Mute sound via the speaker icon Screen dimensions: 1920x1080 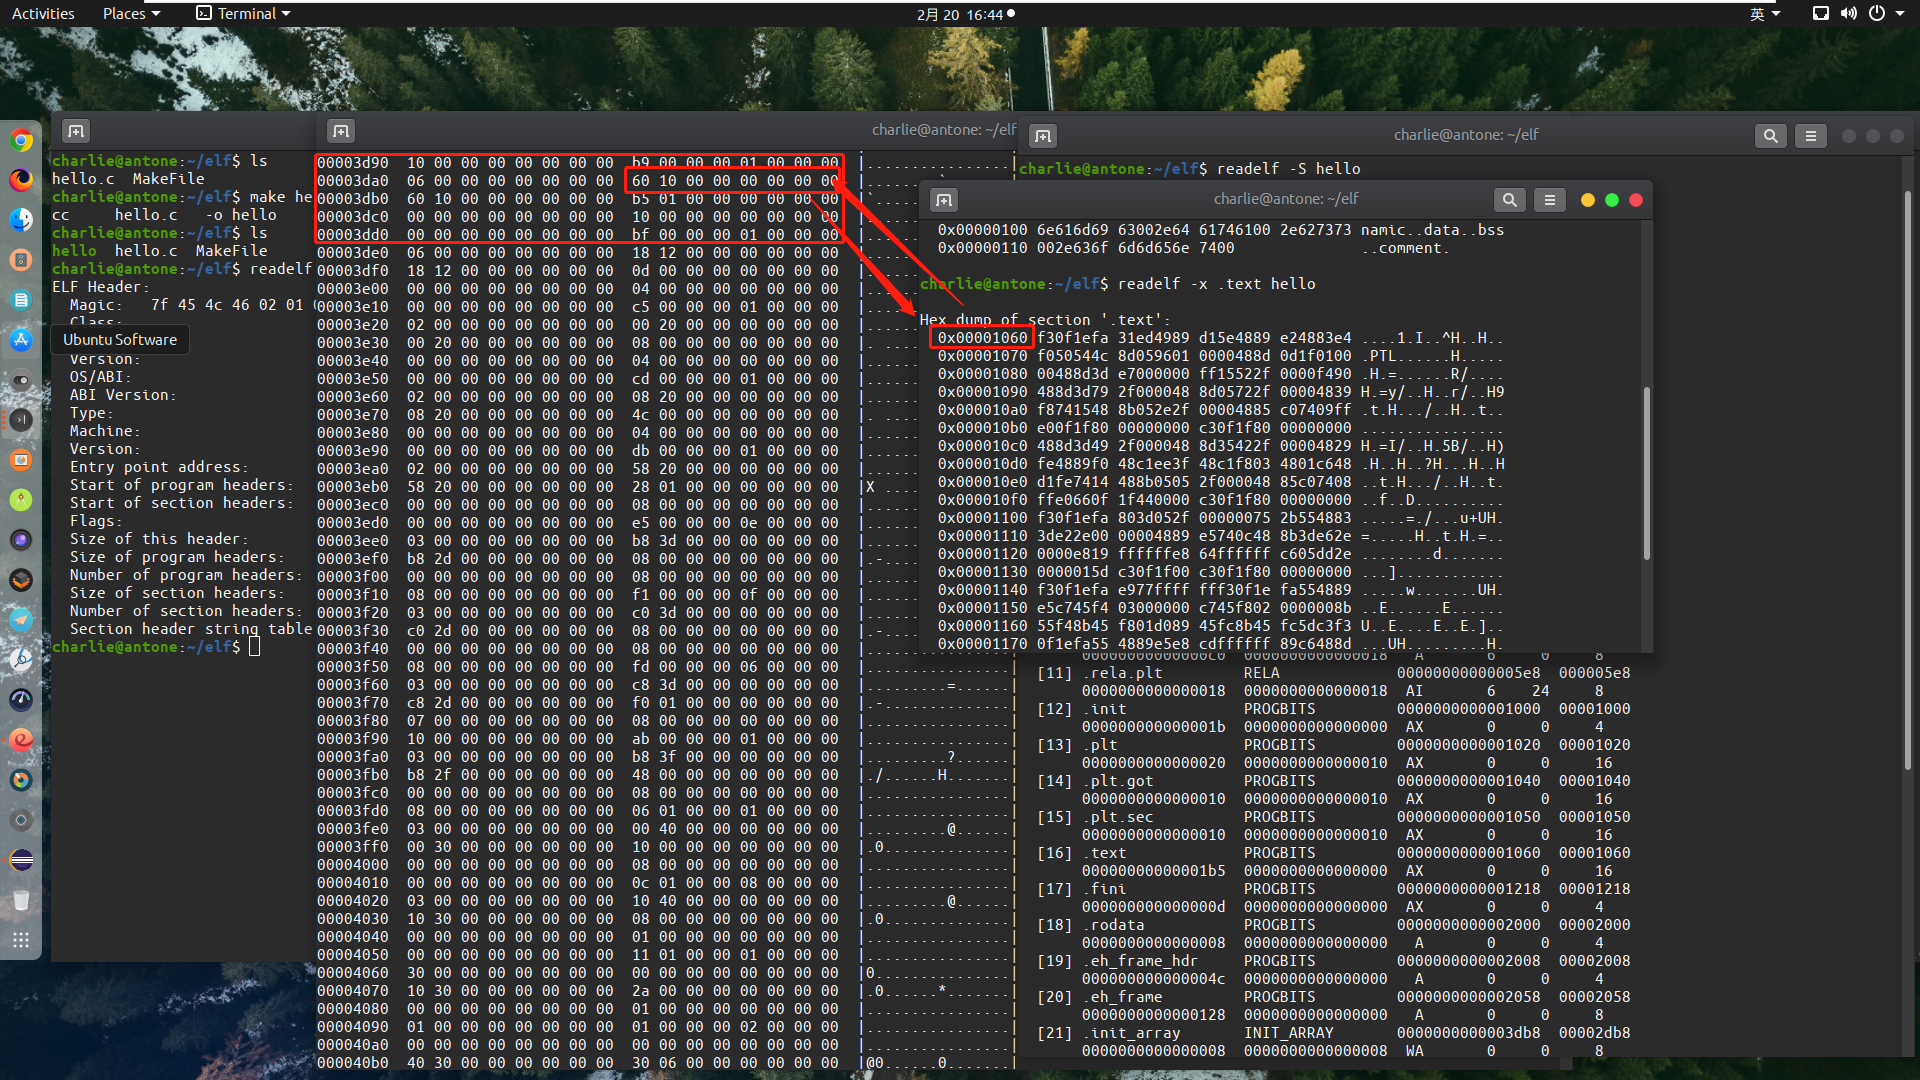[x=1849, y=13]
